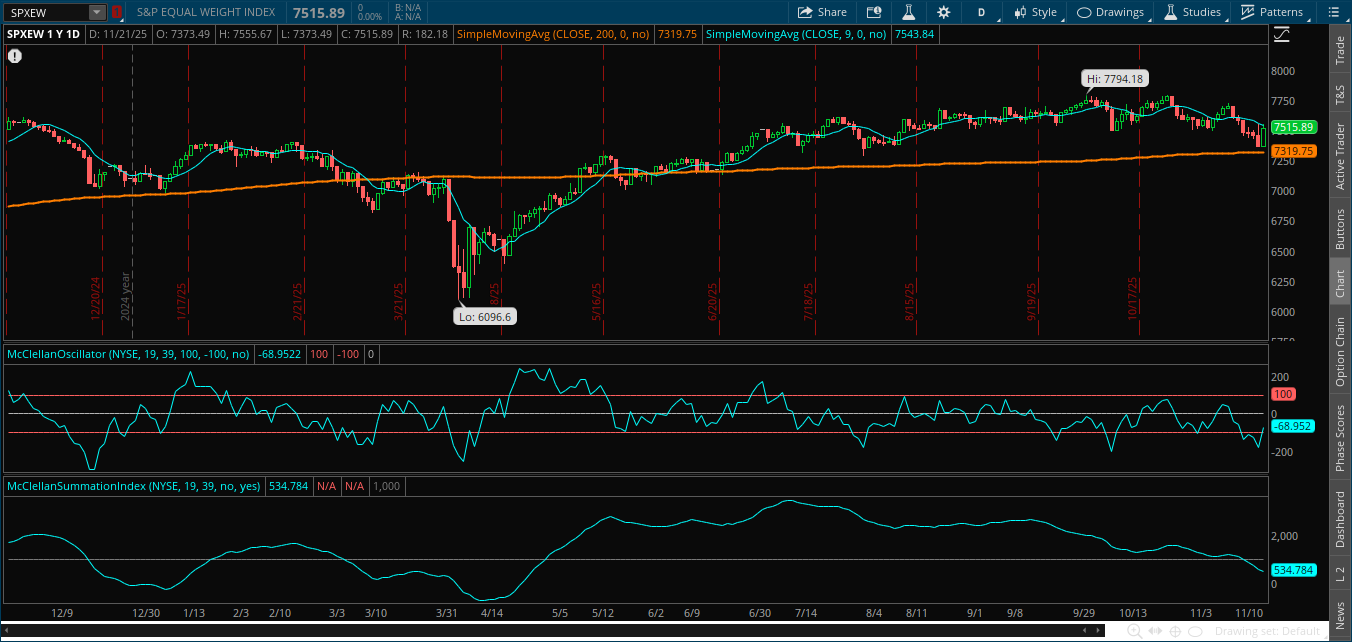
Task: Open the Option Chain side tab
Action: (1339, 352)
